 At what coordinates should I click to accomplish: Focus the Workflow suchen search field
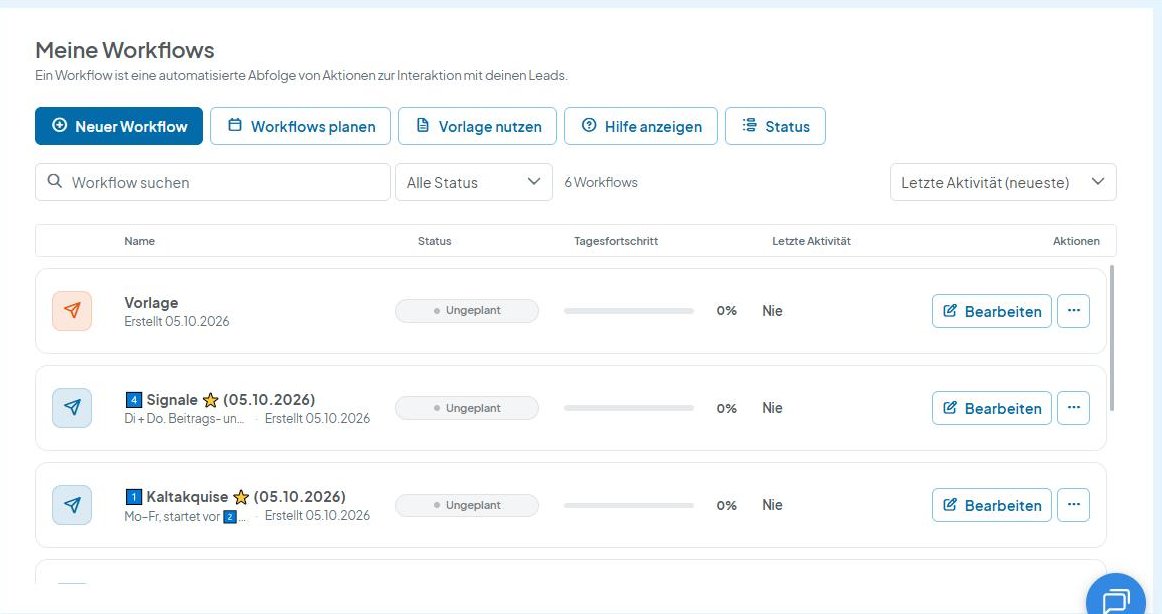coord(213,182)
